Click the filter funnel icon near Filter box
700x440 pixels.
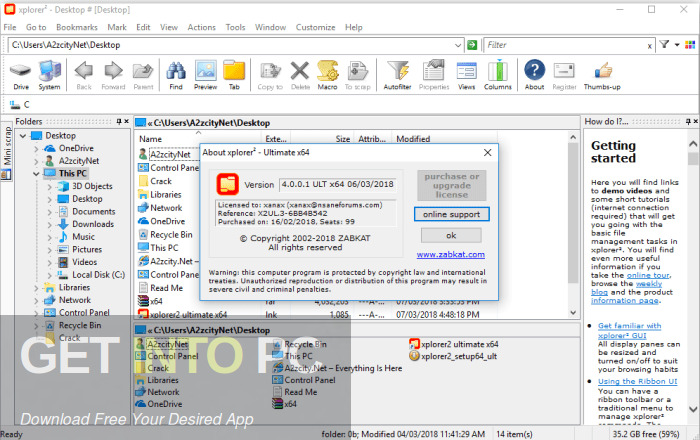(x=664, y=44)
